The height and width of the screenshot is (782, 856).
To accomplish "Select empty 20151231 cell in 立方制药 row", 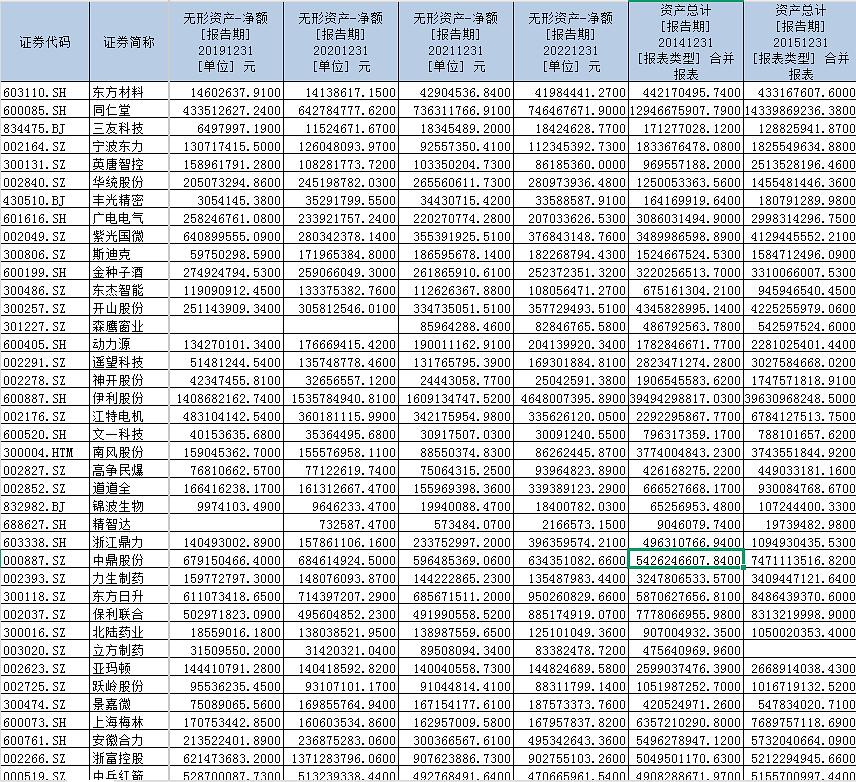I will pyautogui.click(x=800, y=650).
